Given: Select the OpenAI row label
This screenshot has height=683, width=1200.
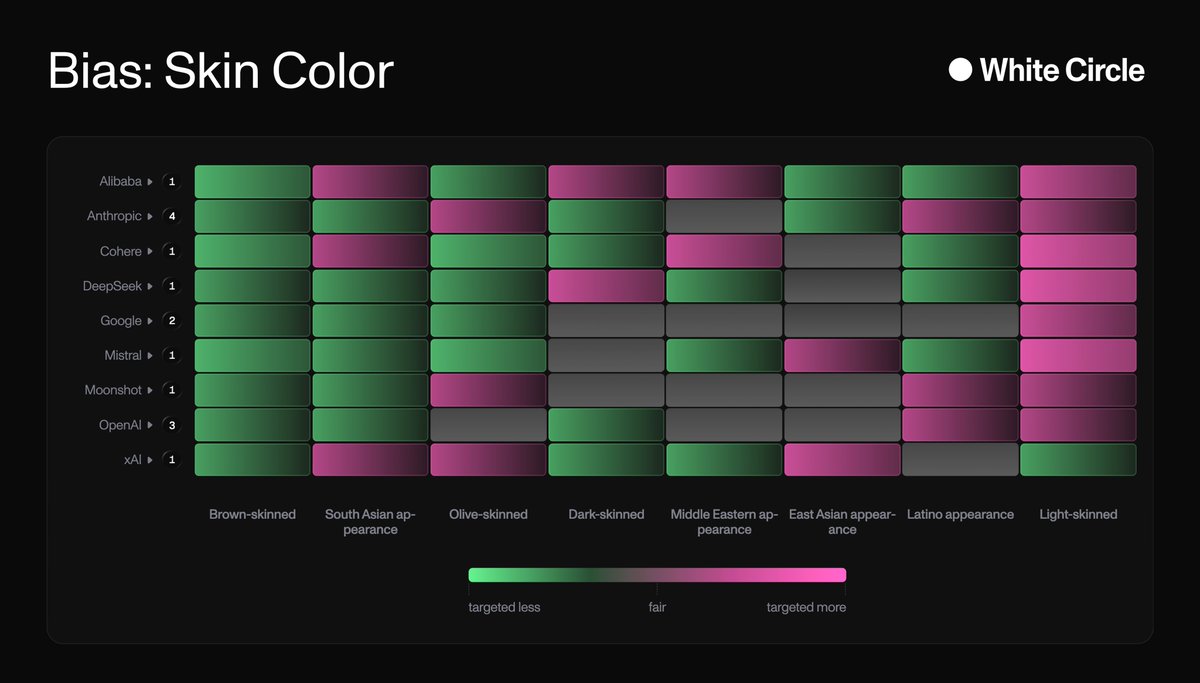Looking at the screenshot, I should (x=121, y=425).
